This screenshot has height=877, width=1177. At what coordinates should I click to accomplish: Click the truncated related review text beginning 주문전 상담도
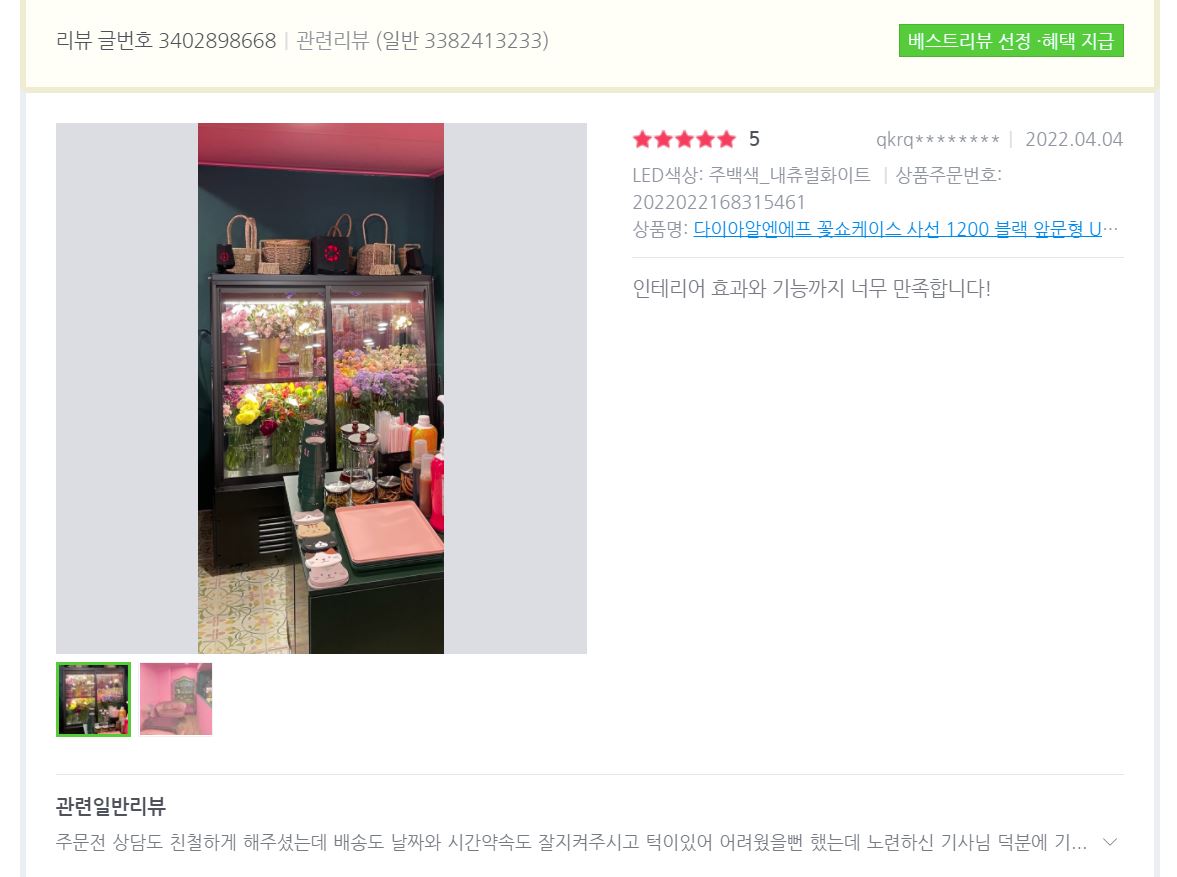tap(571, 842)
